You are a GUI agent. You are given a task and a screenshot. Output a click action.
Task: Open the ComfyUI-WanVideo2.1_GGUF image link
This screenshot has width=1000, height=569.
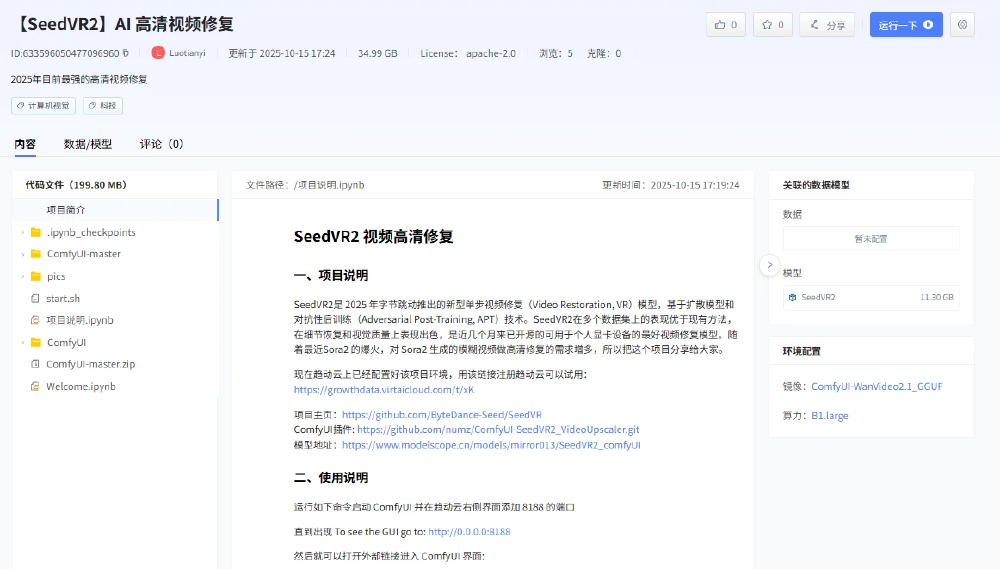[877, 387]
